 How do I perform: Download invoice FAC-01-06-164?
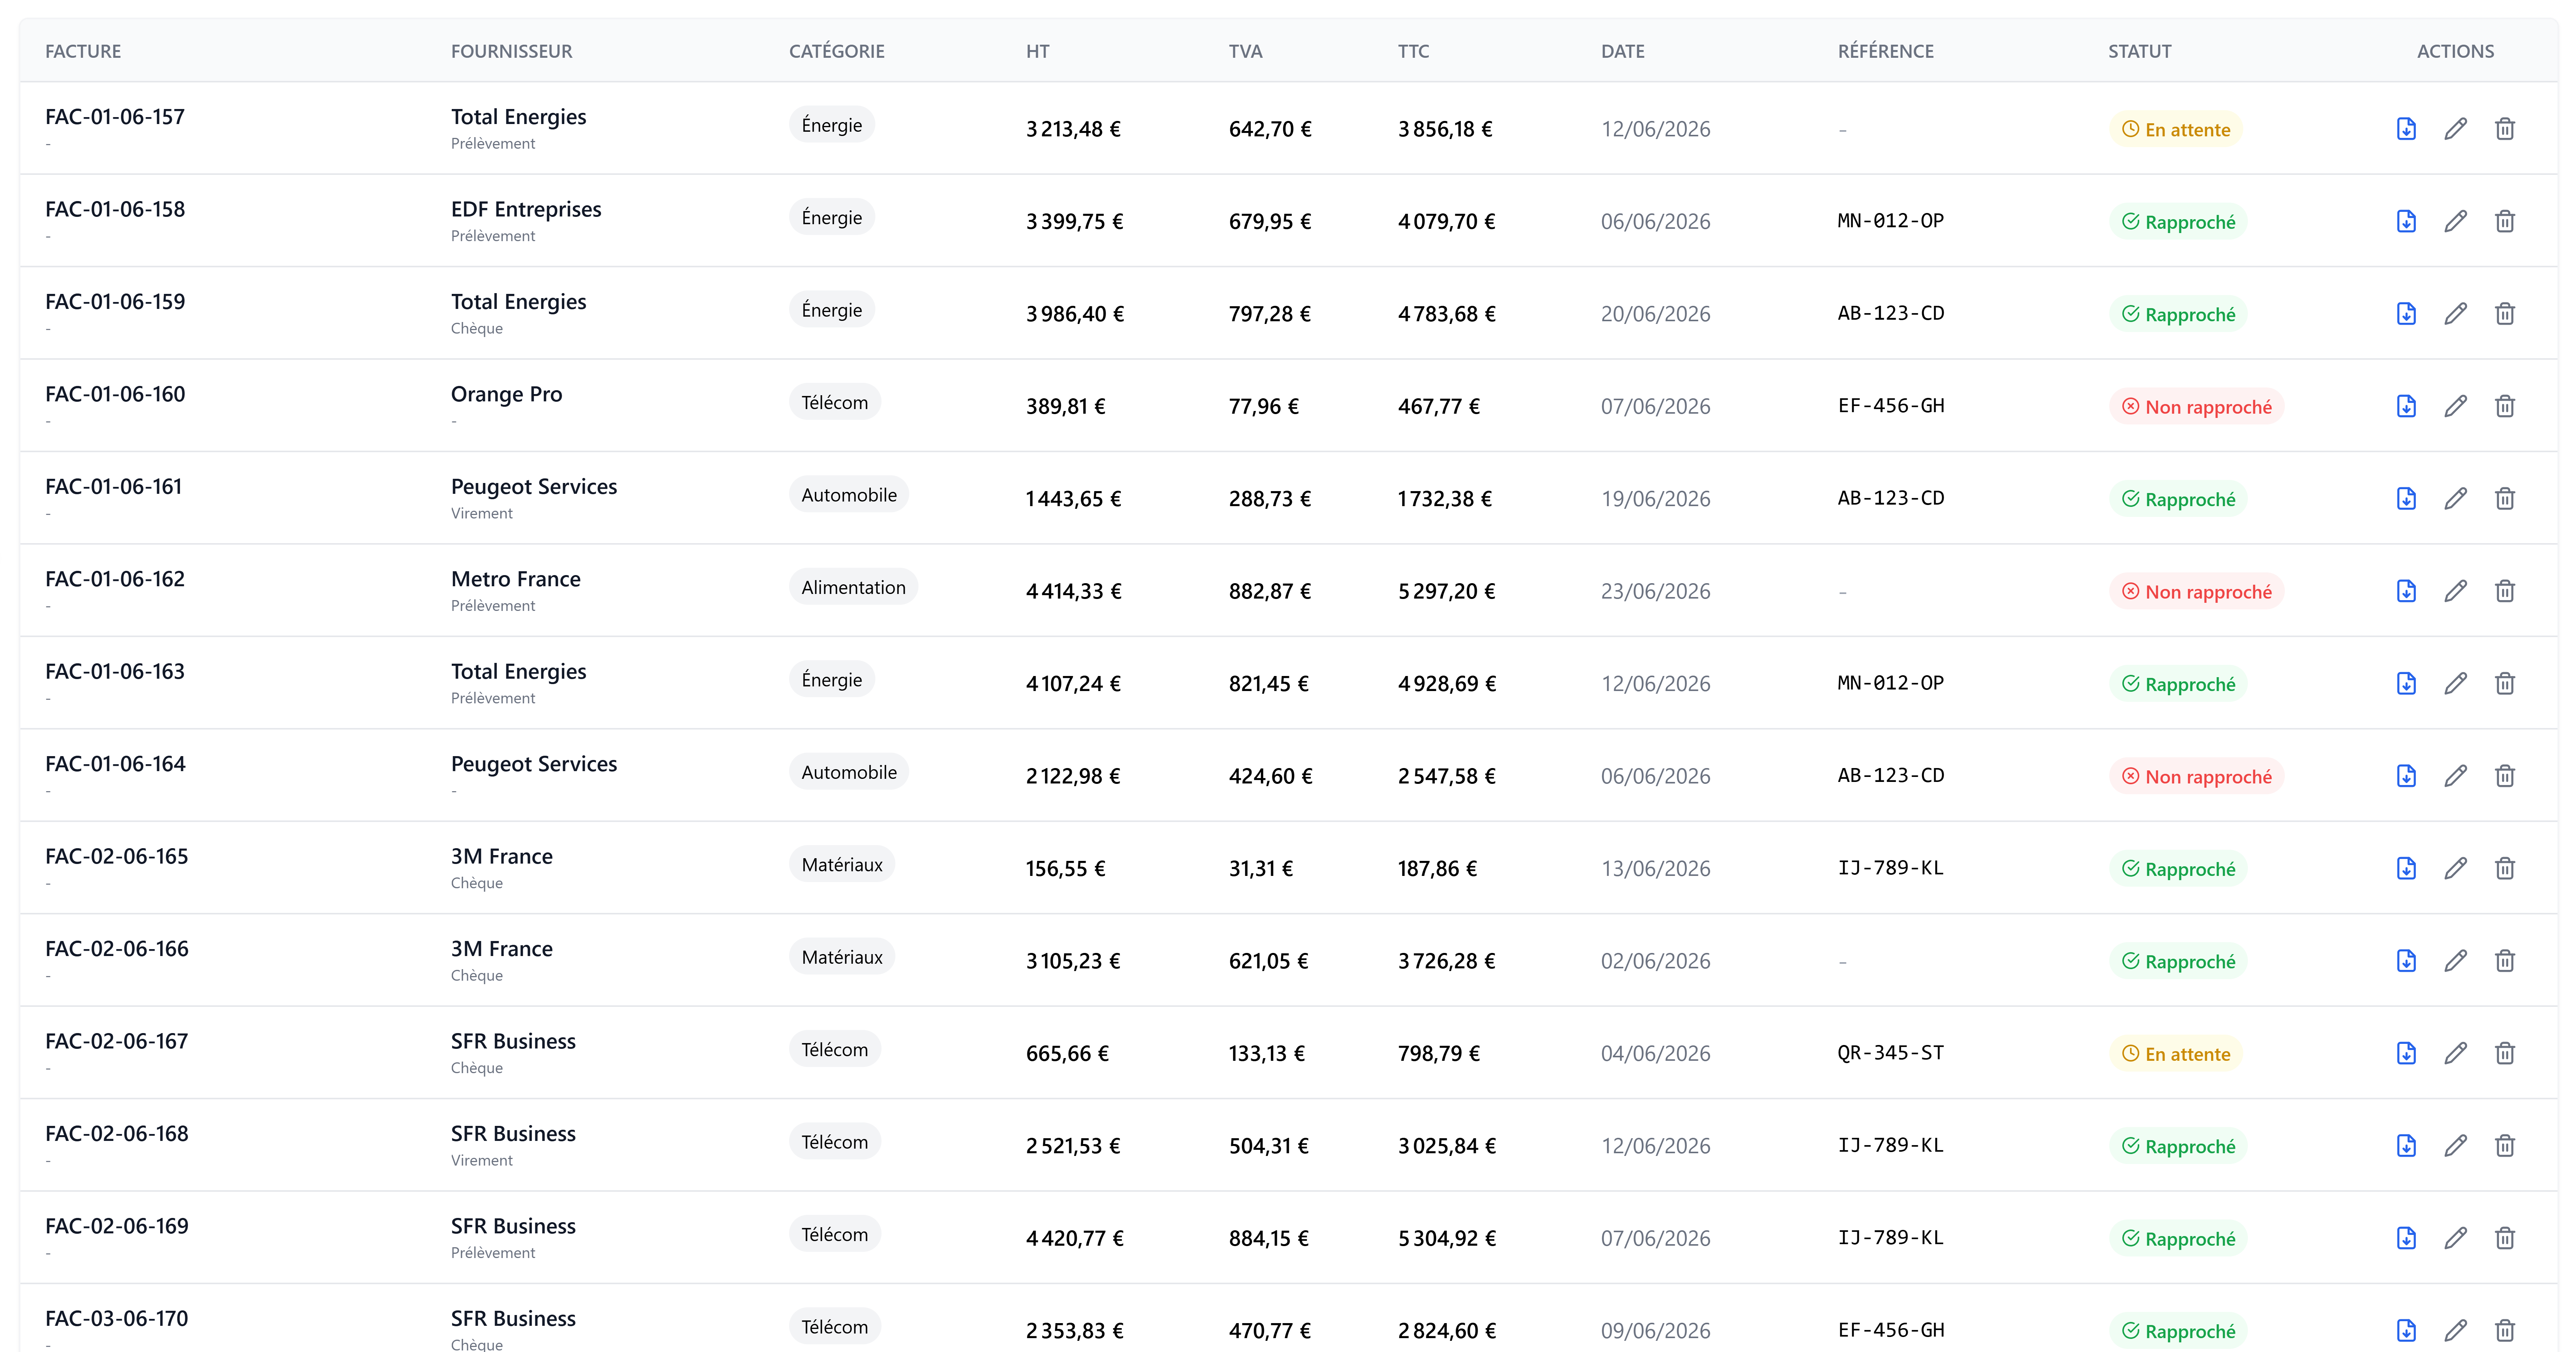coord(2406,776)
